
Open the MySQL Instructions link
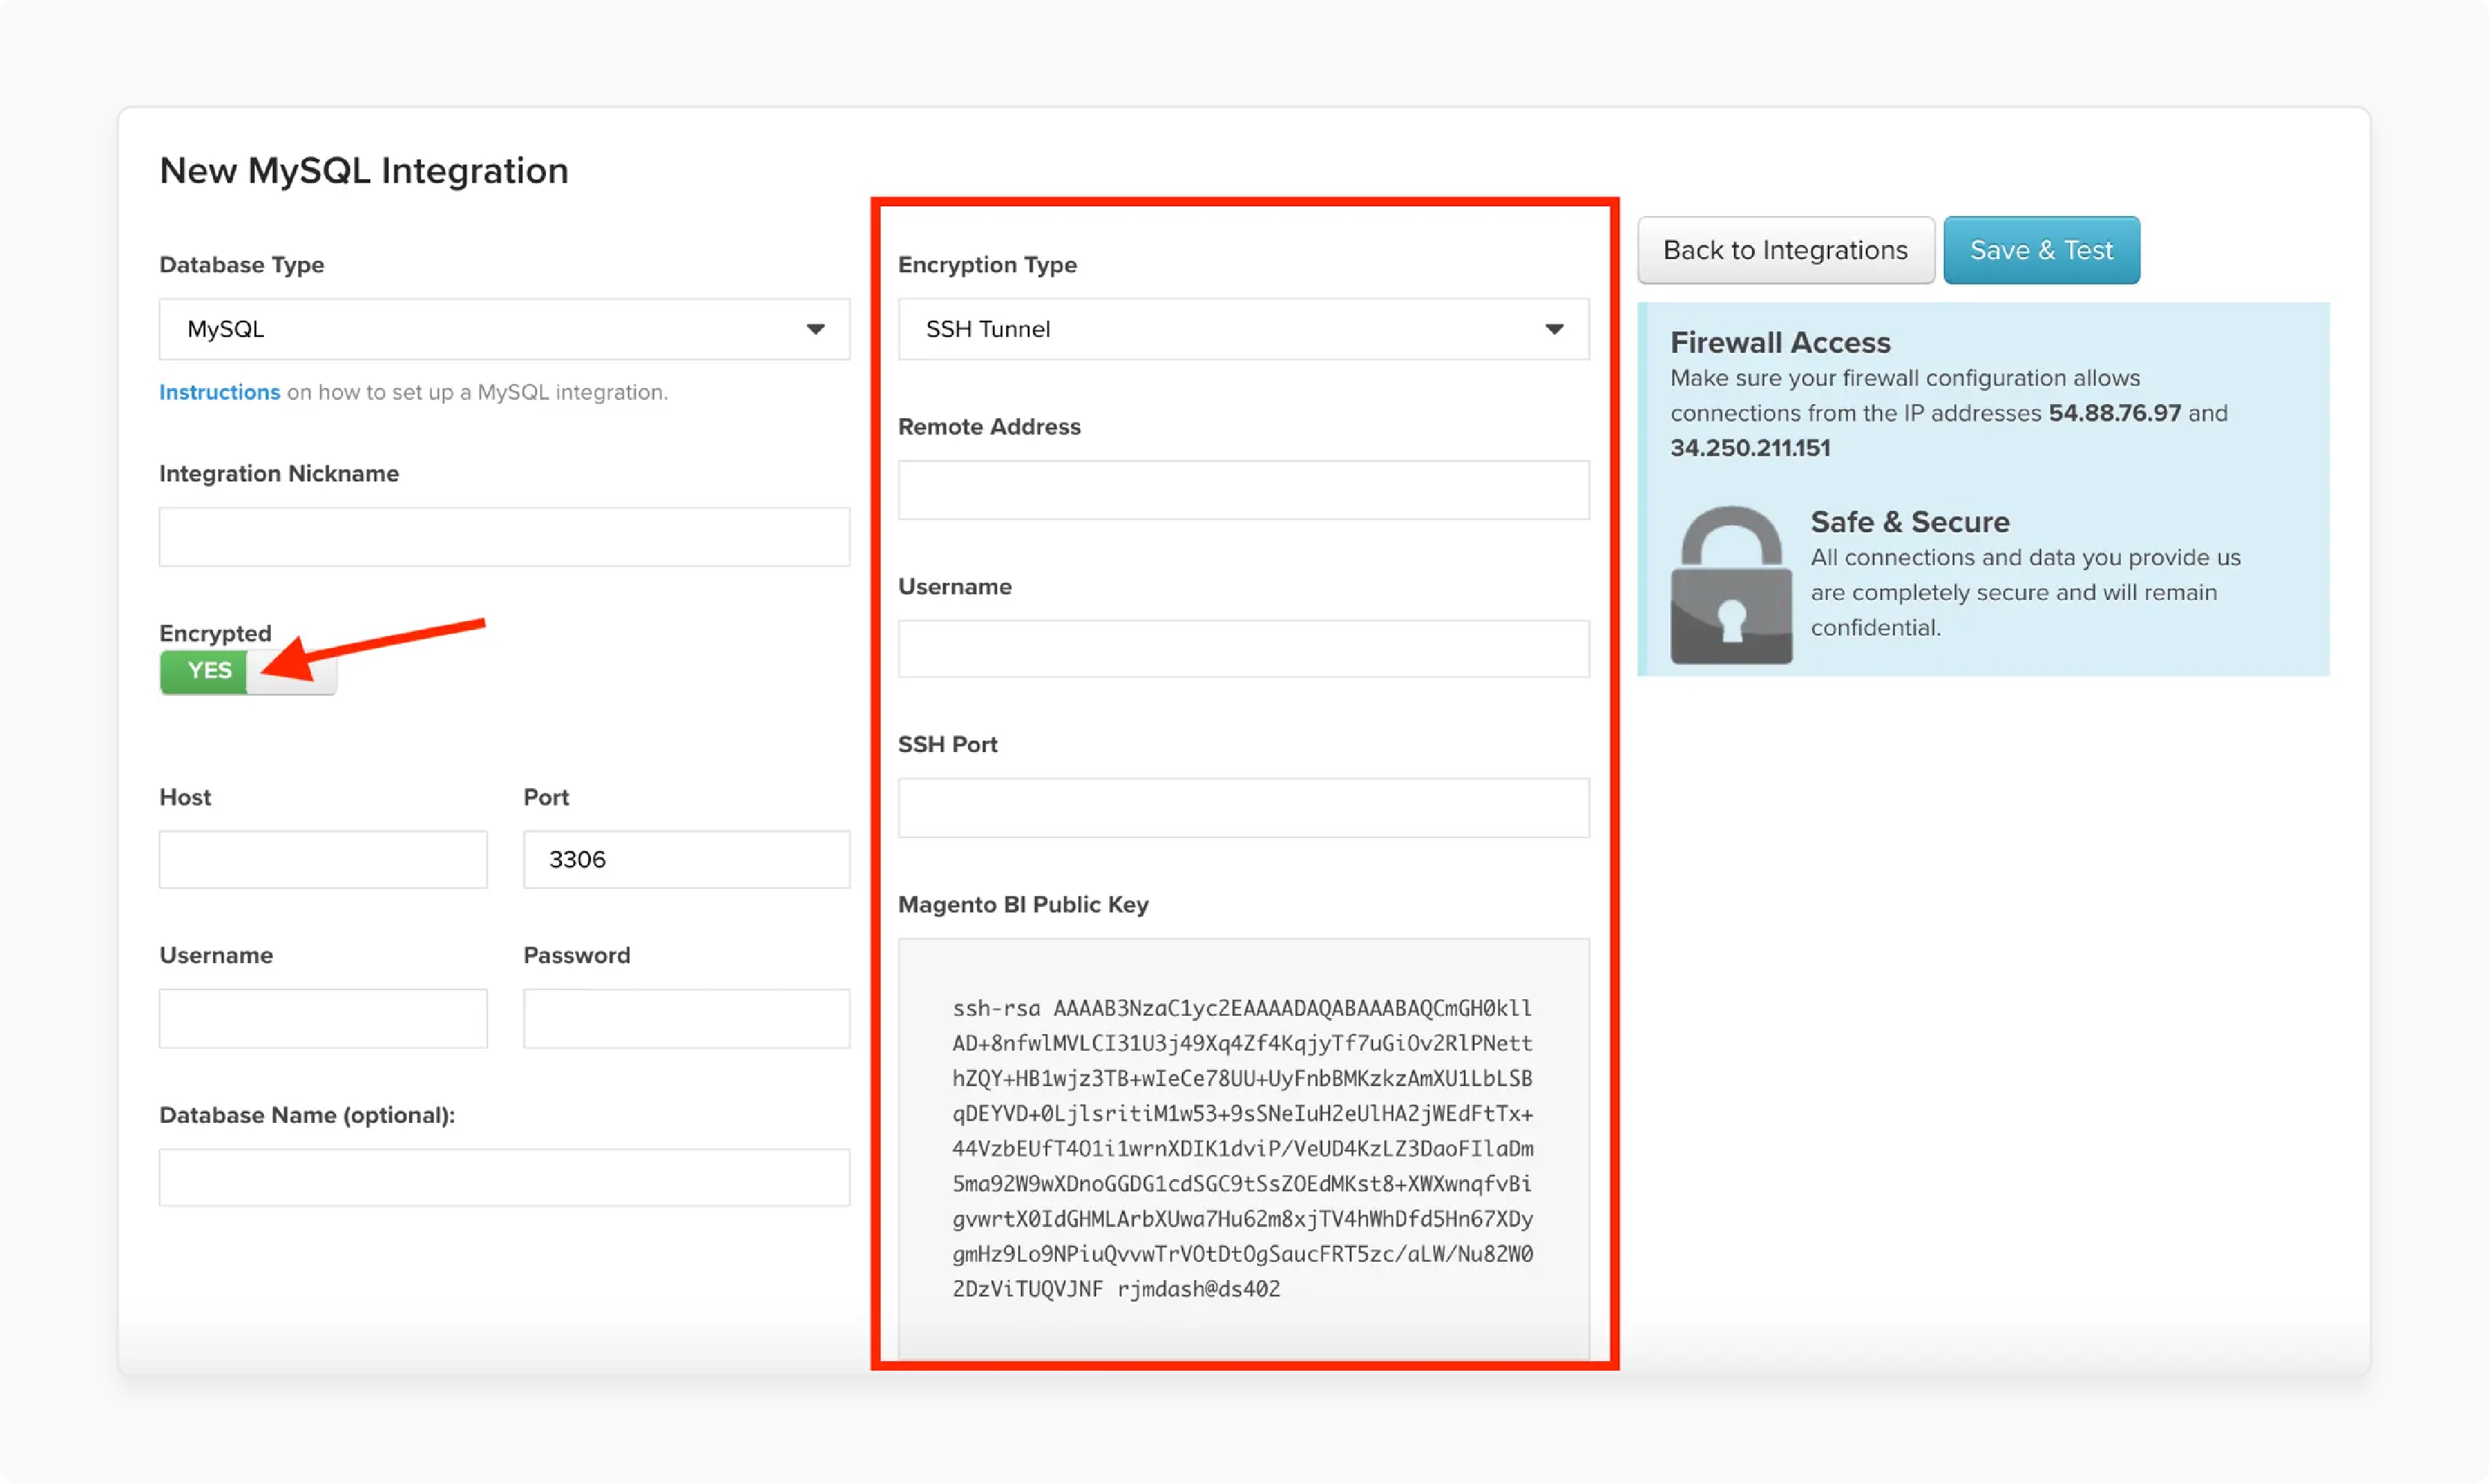[219, 392]
